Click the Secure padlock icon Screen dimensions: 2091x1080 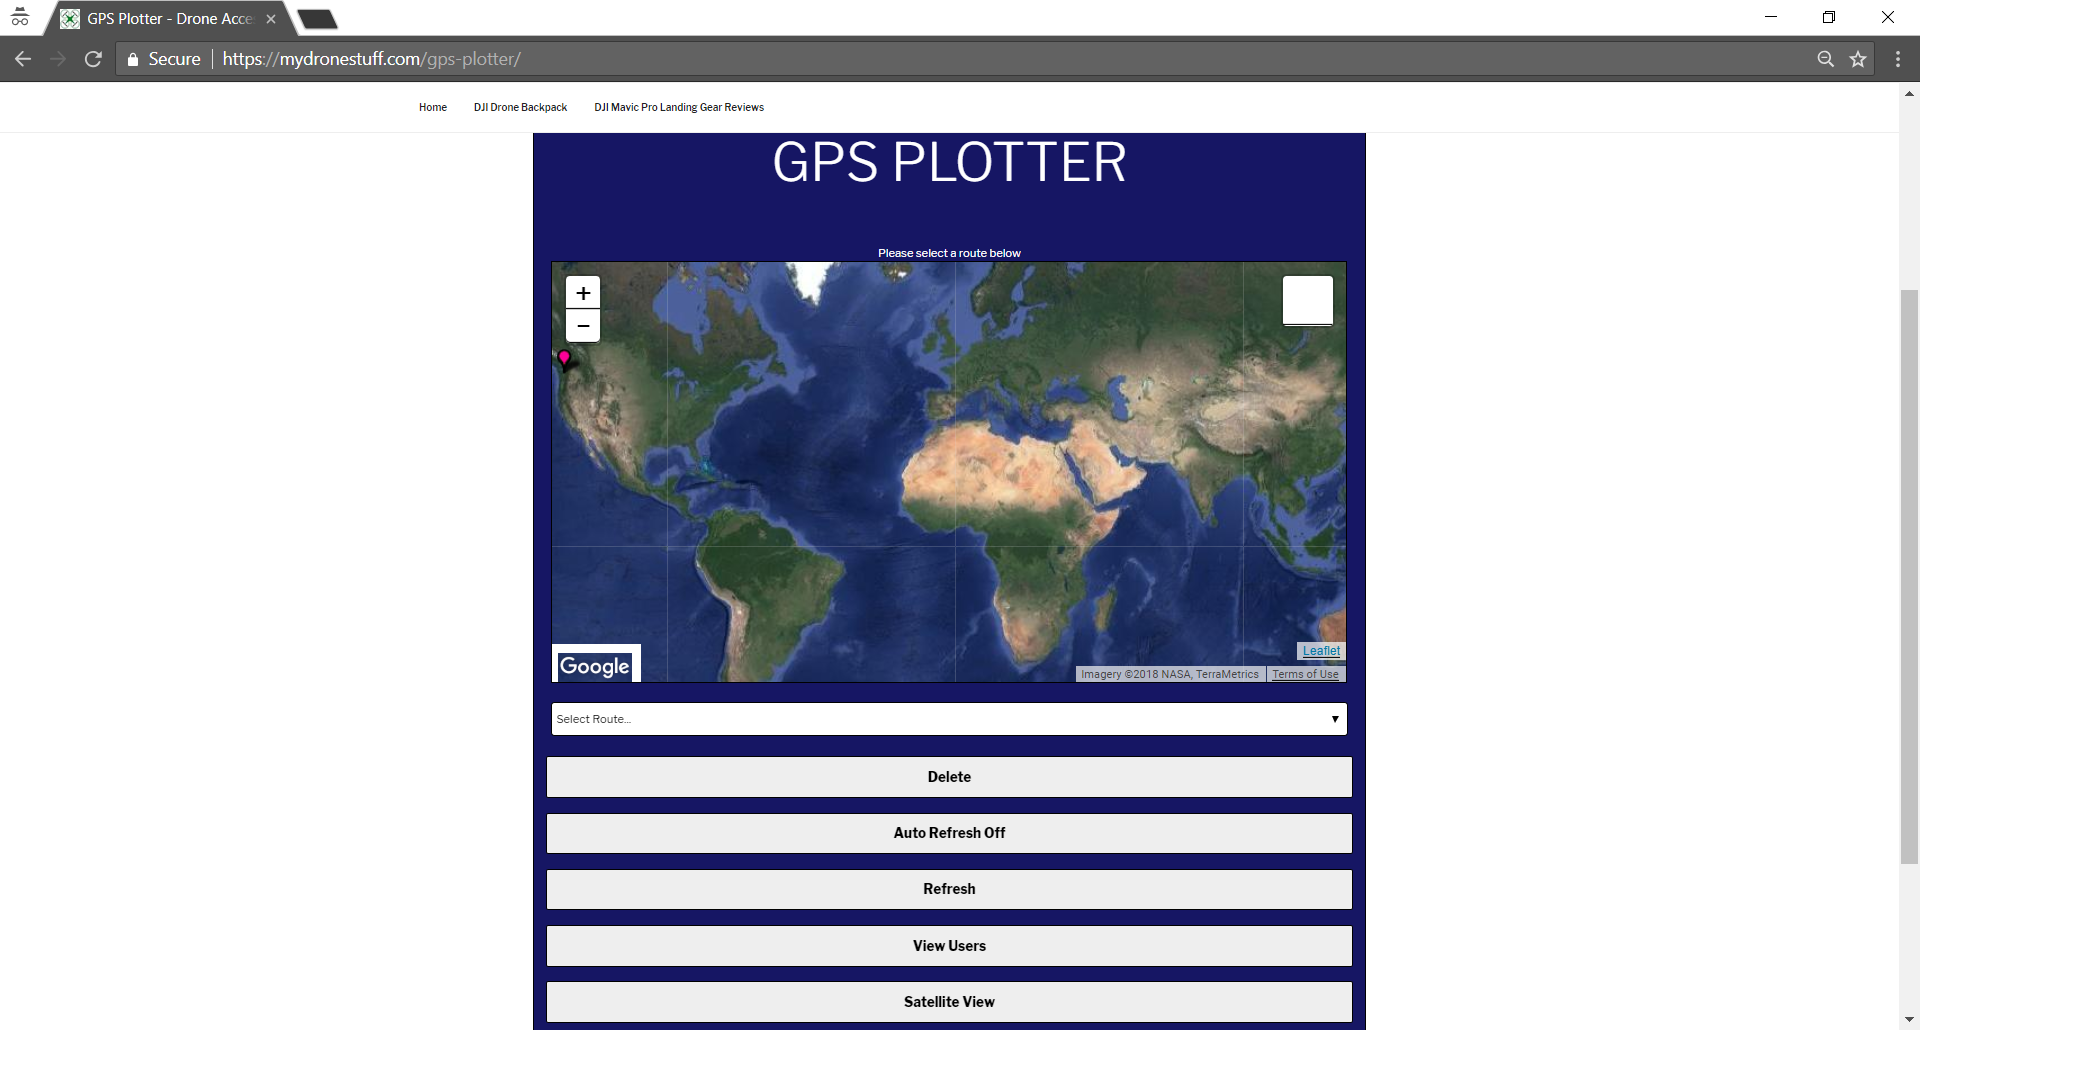pyautogui.click(x=132, y=59)
